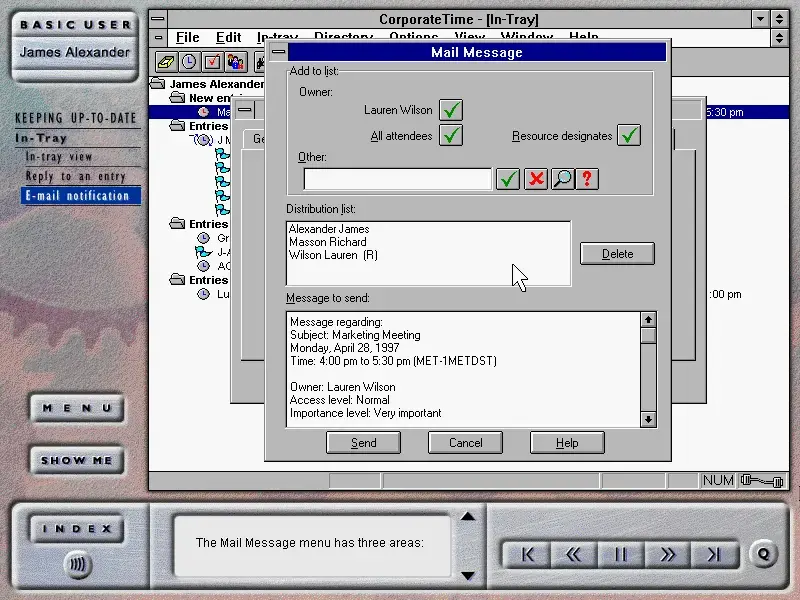Viewport: 800px width, 600px height.
Task: Click the up arrow beside tutorial caption
Action: point(468,516)
